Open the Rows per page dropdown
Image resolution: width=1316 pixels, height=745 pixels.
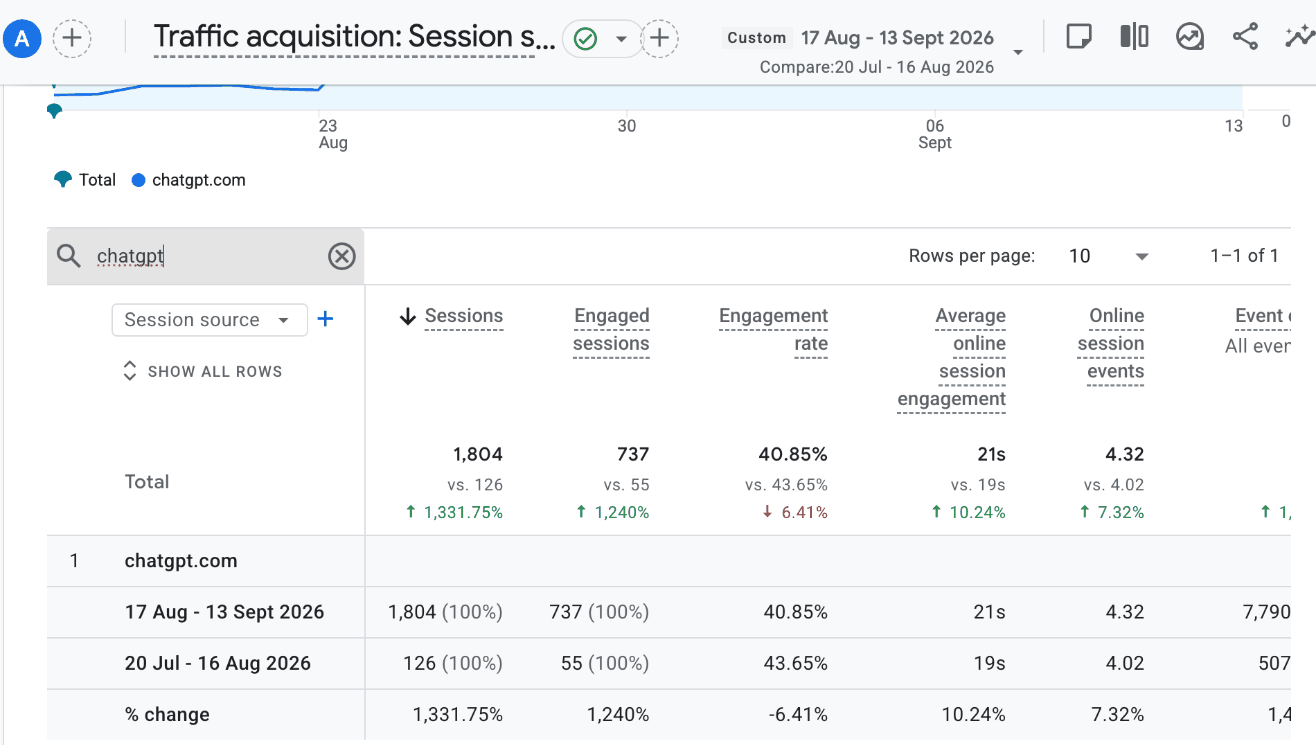(x=1109, y=256)
